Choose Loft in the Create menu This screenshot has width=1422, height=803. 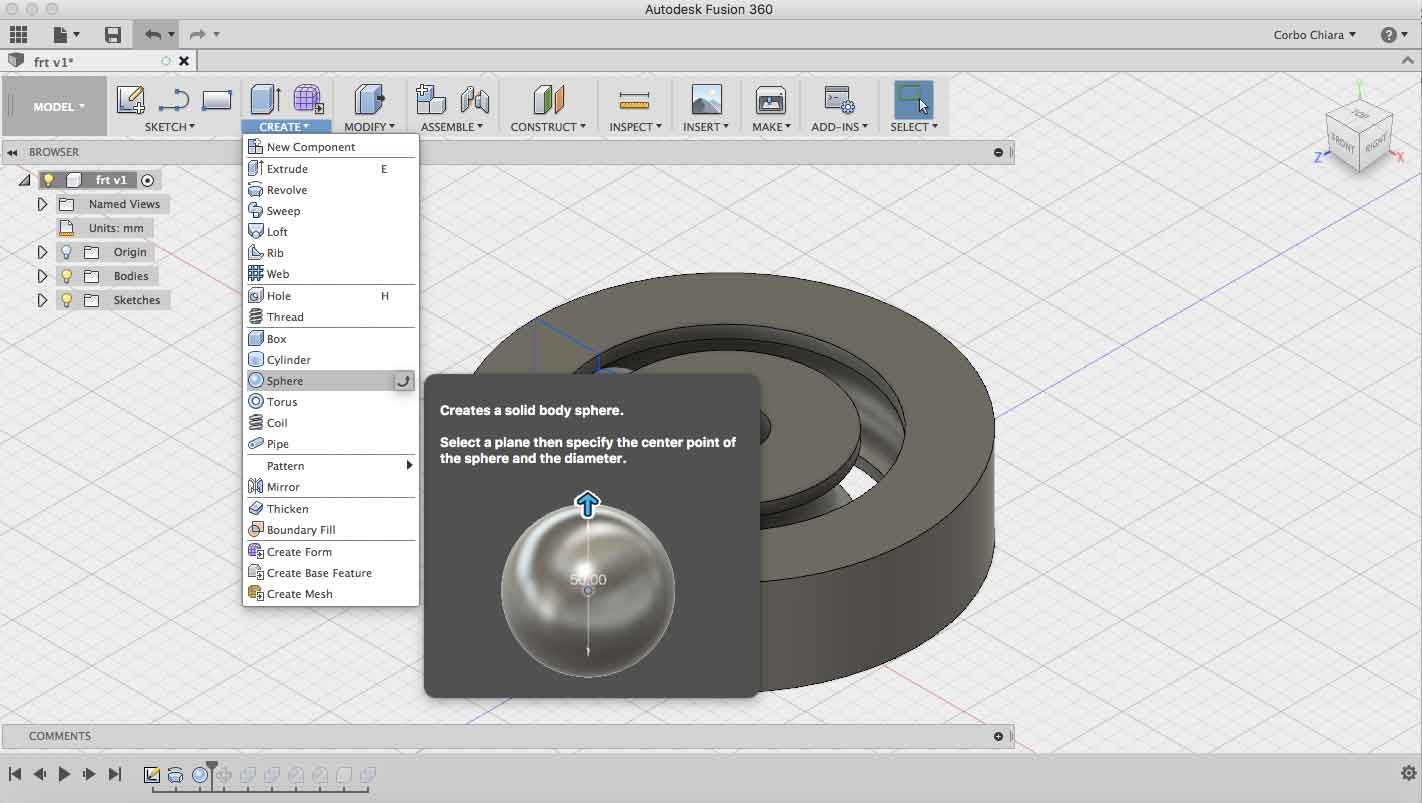331,232
